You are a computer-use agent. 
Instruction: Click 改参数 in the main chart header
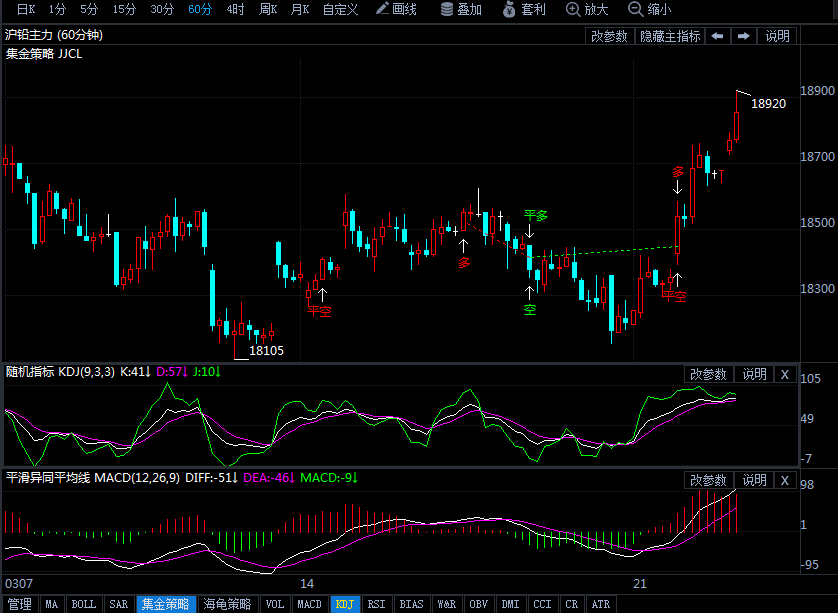tap(609, 36)
